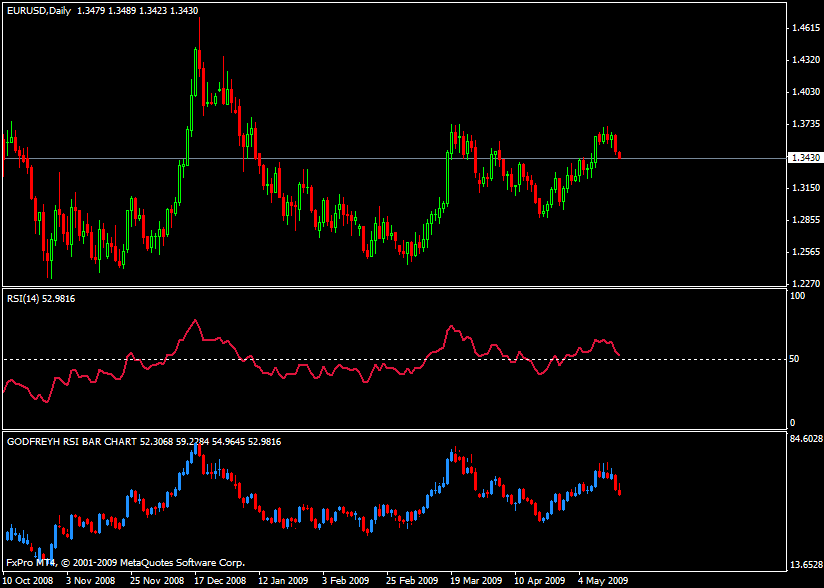Click the 1.2855 price axis label

coord(804,220)
